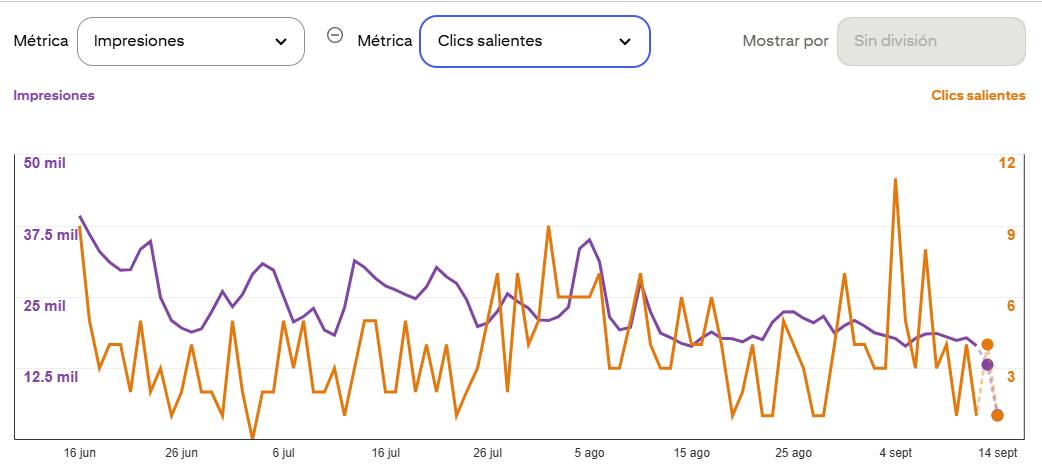1042x474 pixels.
Task: Click the 25 mil axis label
Action: coord(45,306)
